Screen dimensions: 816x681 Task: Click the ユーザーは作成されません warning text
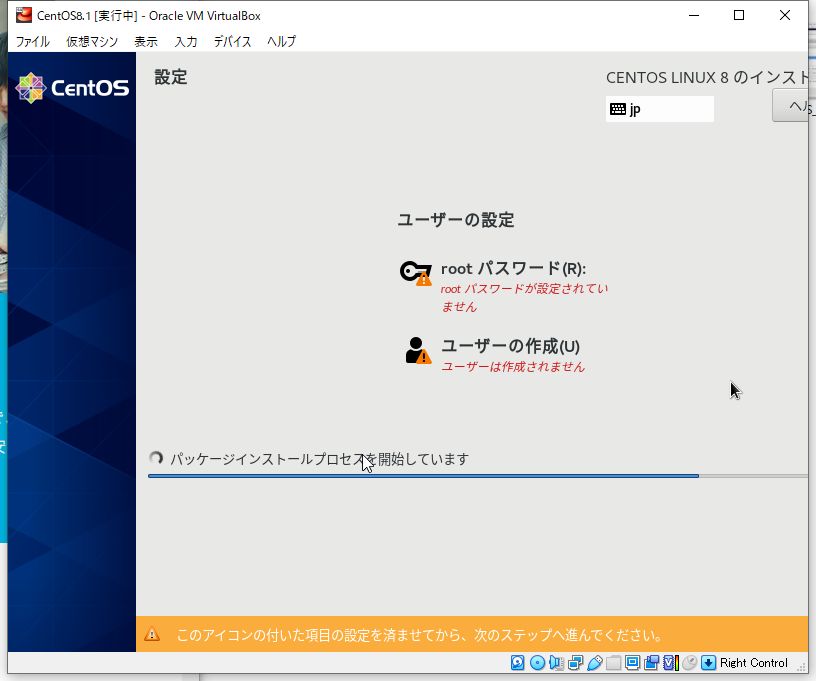(513, 366)
